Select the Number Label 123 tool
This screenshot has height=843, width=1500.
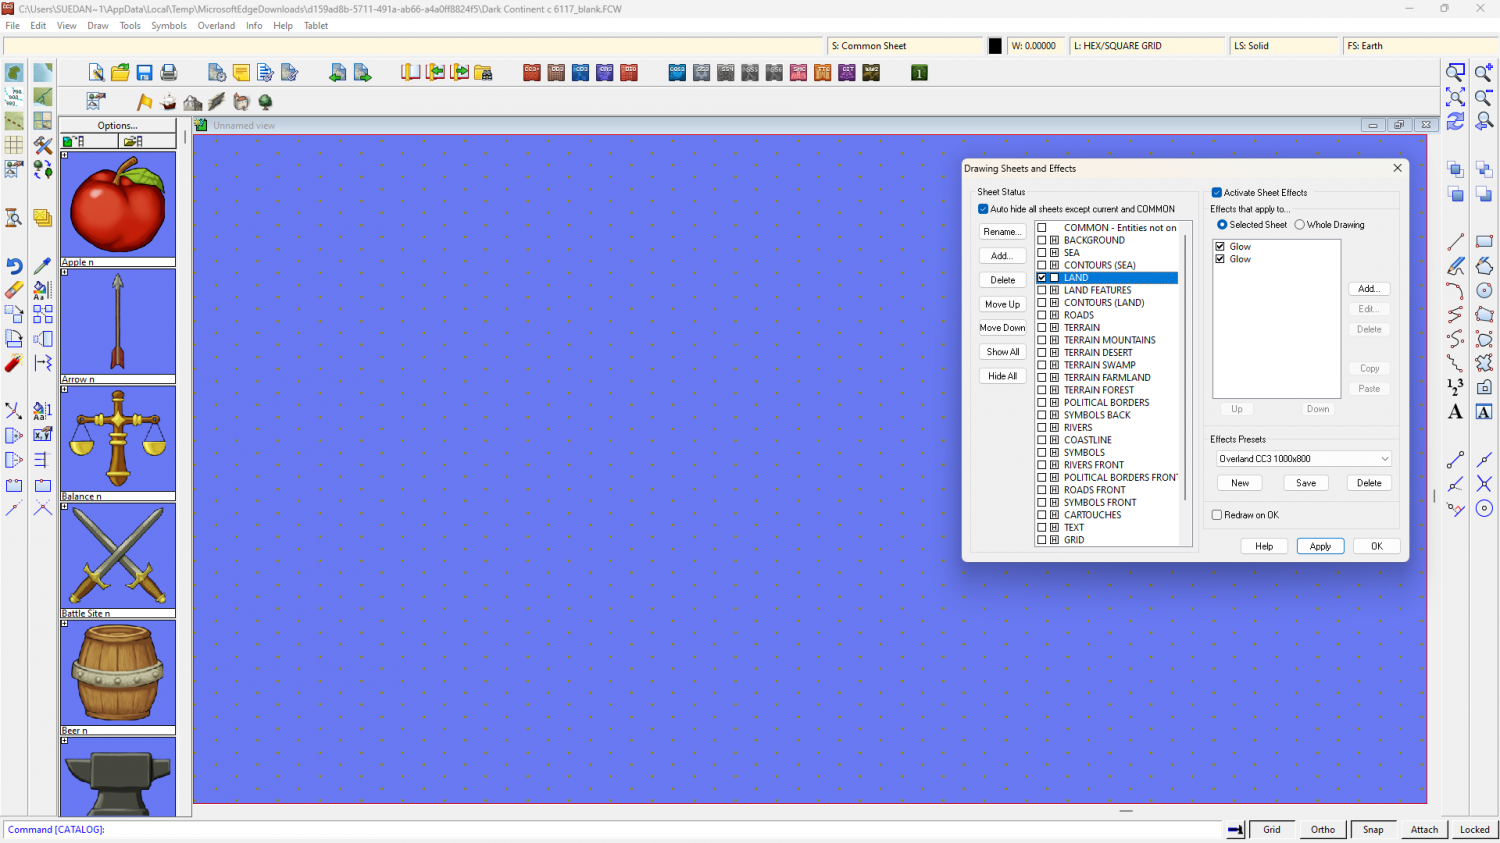coord(1455,387)
